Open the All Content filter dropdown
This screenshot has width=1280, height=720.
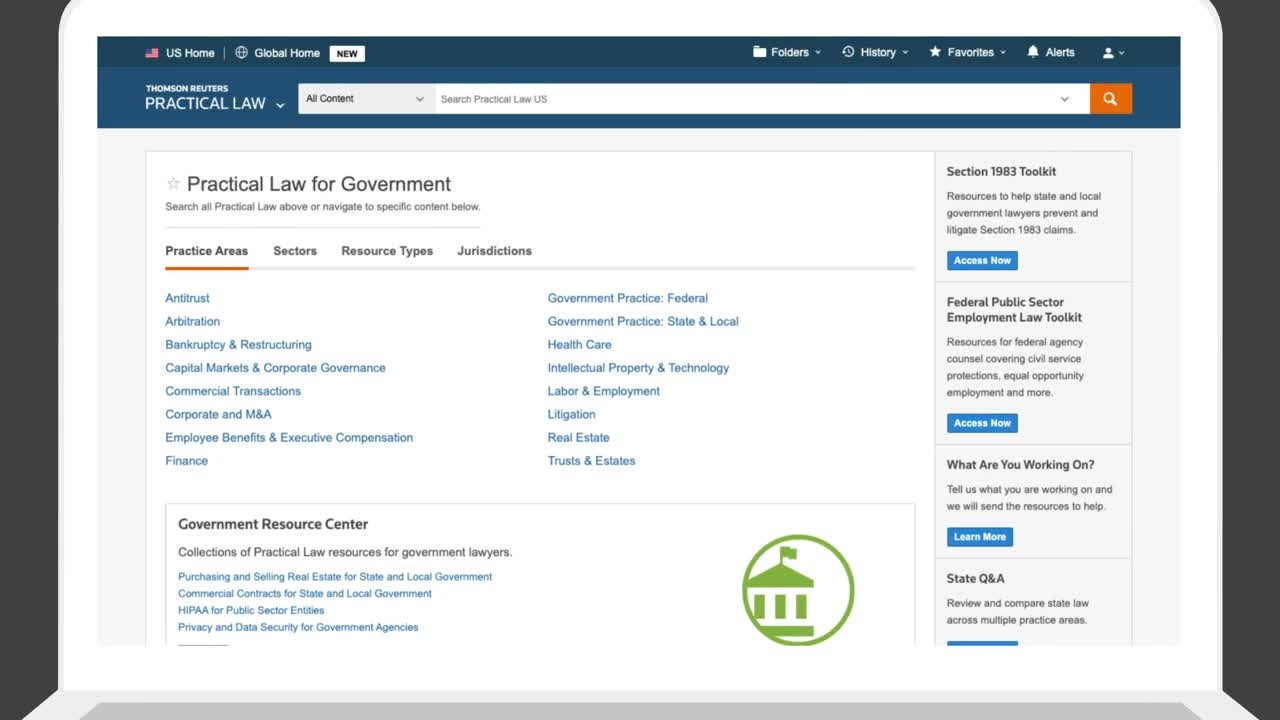pyautogui.click(x=366, y=99)
